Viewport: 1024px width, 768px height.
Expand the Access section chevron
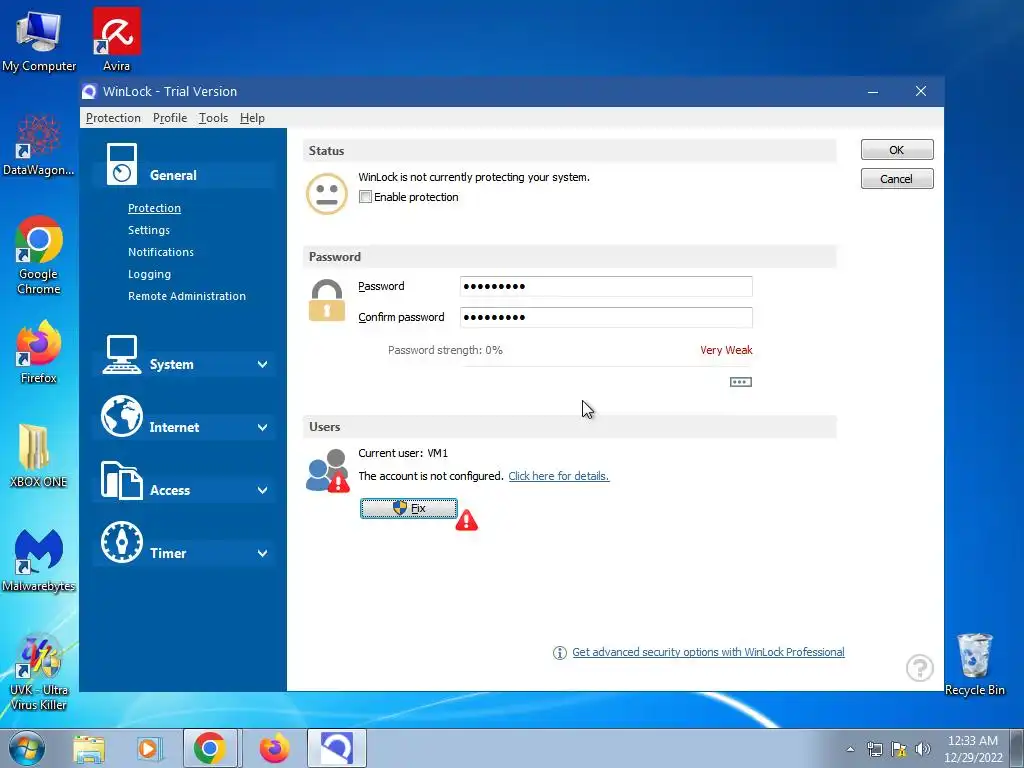tap(263, 490)
